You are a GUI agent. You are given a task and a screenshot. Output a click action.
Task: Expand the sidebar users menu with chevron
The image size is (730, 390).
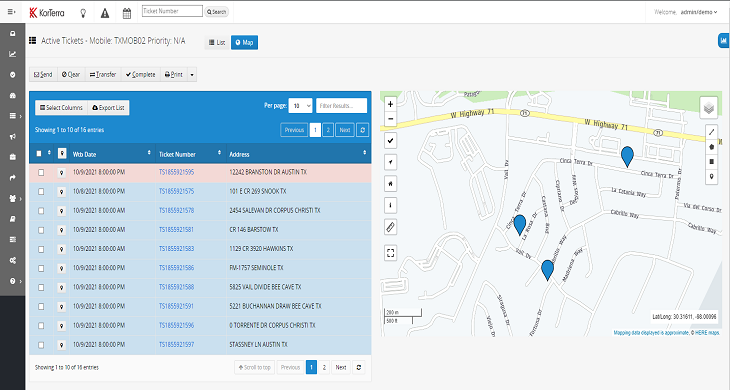point(15,198)
